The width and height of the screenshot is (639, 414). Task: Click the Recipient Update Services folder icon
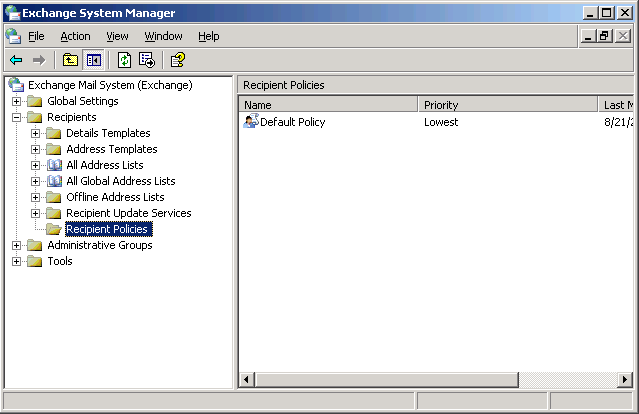click(x=54, y=213)
